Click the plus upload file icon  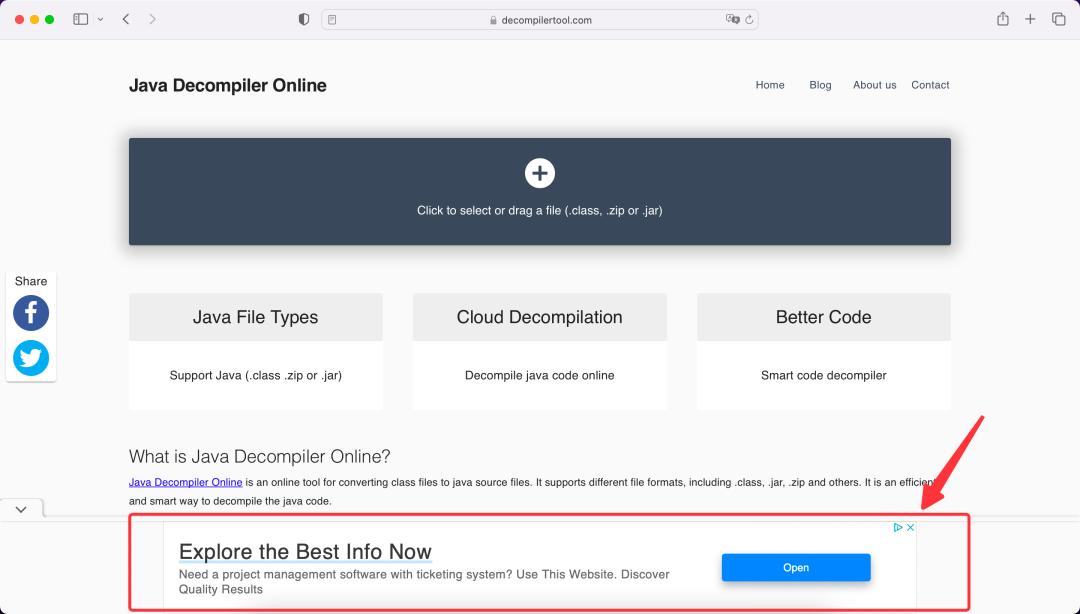click(x=540, y=173)
